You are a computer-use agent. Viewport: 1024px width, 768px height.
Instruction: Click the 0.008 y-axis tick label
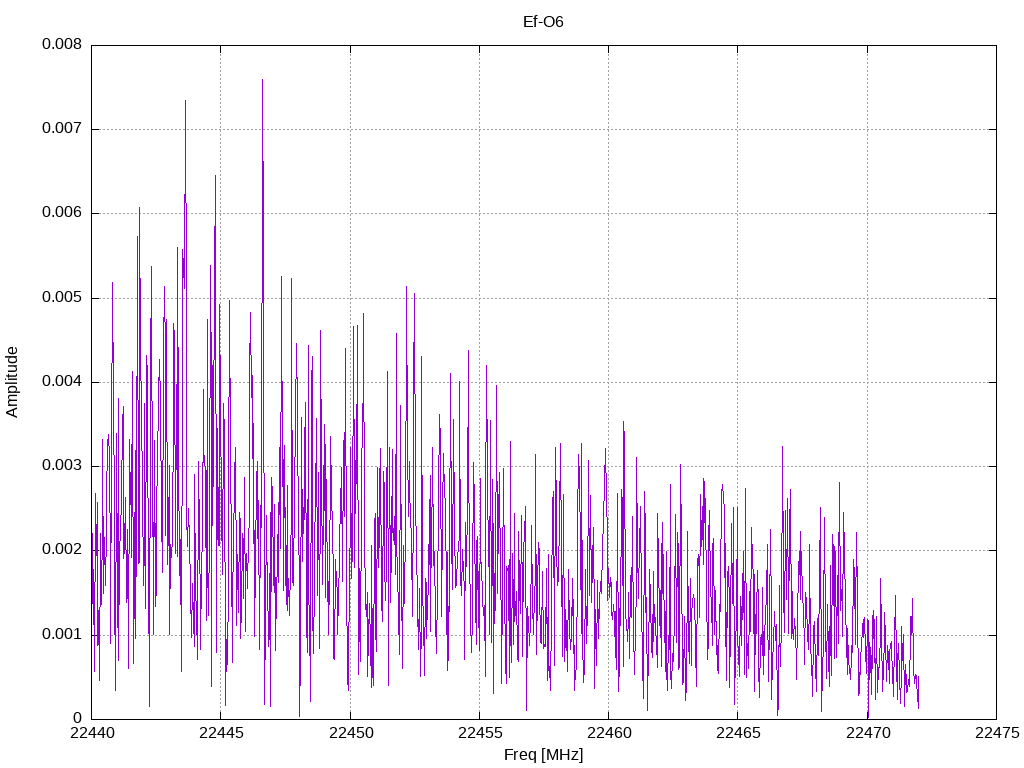62,44
